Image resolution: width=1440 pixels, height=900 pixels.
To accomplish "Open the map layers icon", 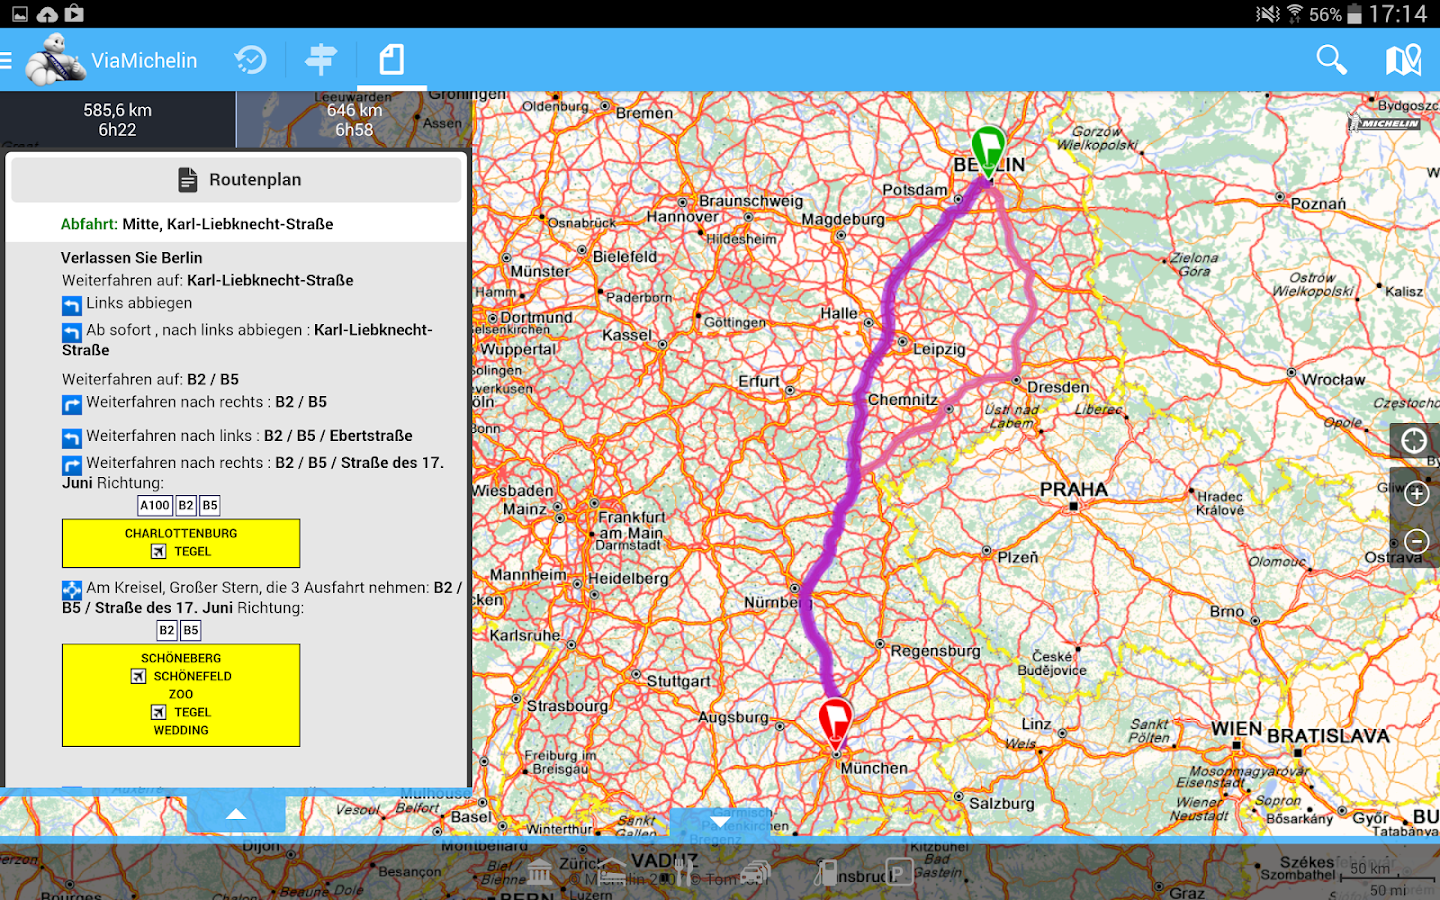I will (x=1404, y=60).
